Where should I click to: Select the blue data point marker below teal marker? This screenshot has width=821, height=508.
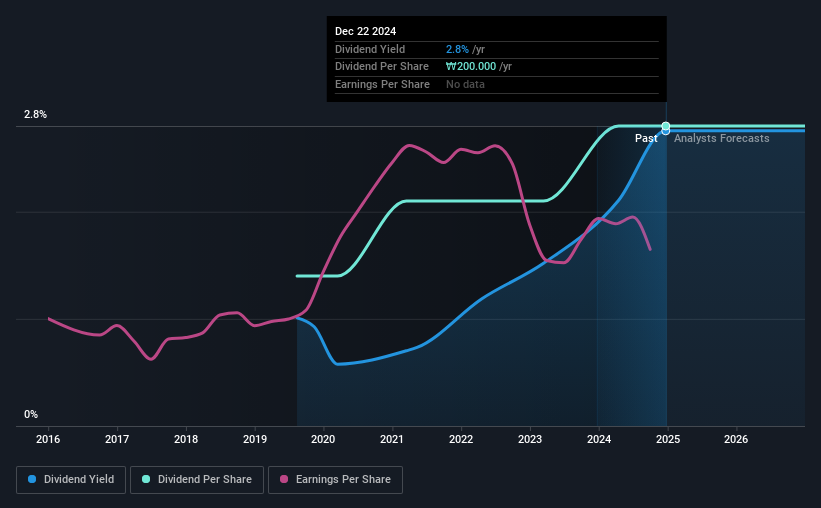tap(665, 131)
